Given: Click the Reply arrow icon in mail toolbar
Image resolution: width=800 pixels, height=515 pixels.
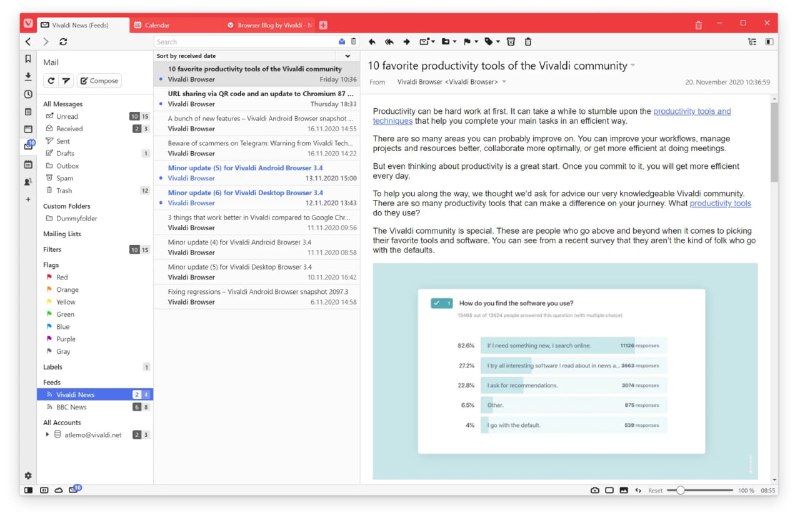Looking at the screenshot, I should coord(372,42).
